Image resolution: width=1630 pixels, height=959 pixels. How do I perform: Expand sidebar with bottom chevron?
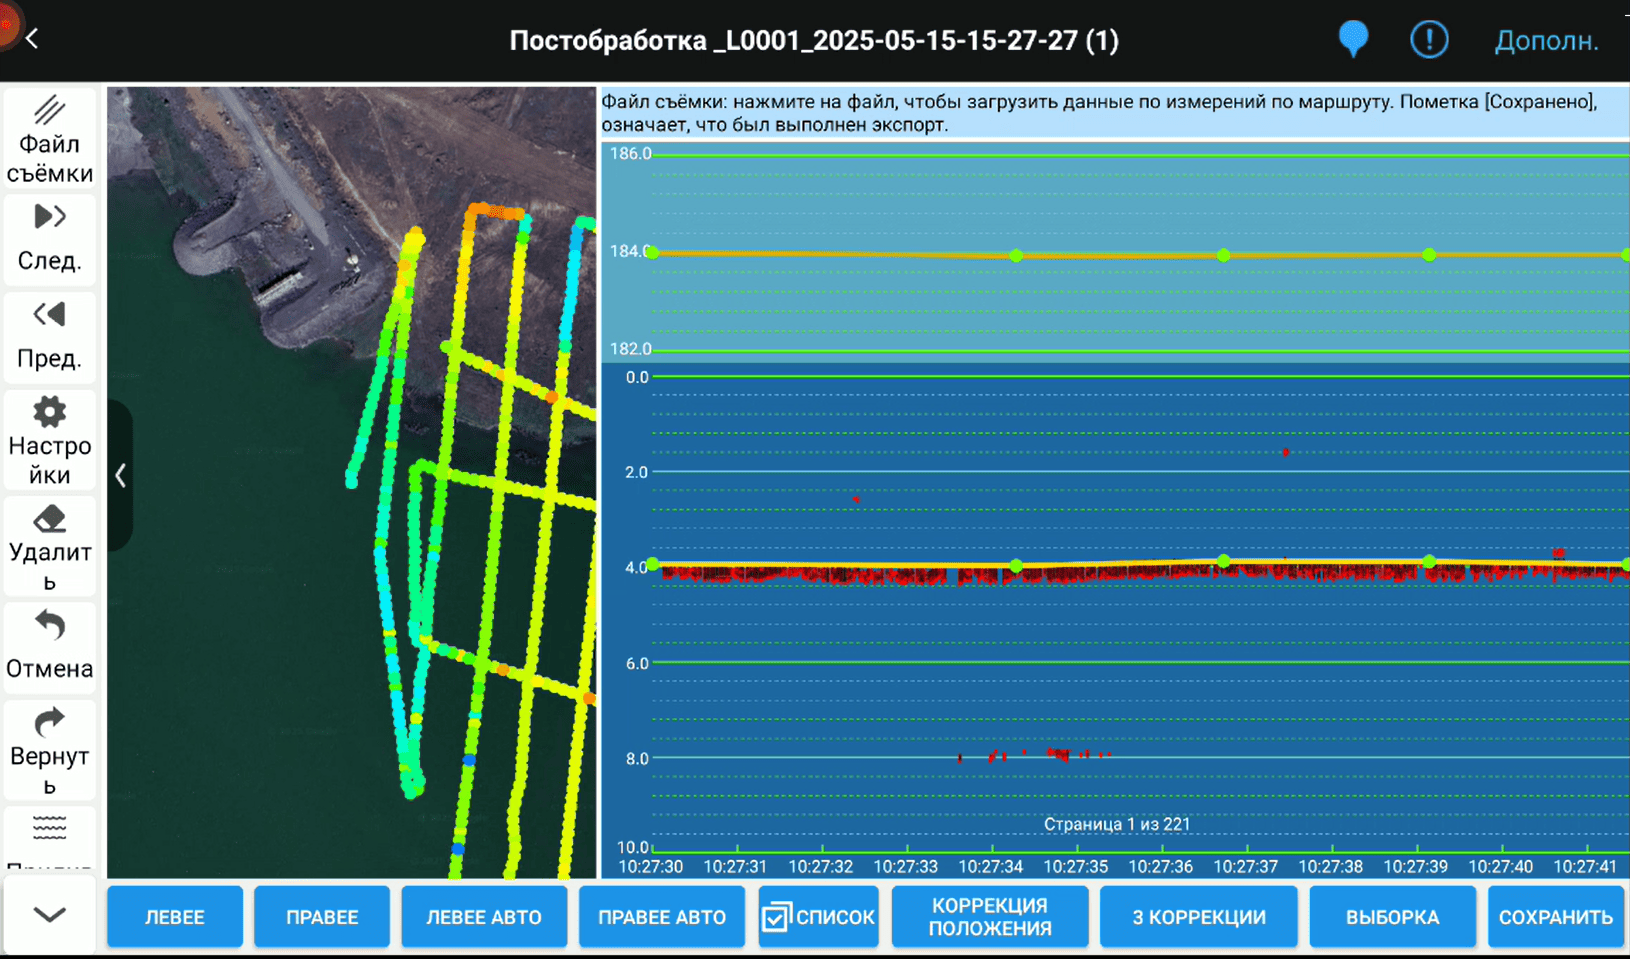pyautogui.click(x=50, y=914)
